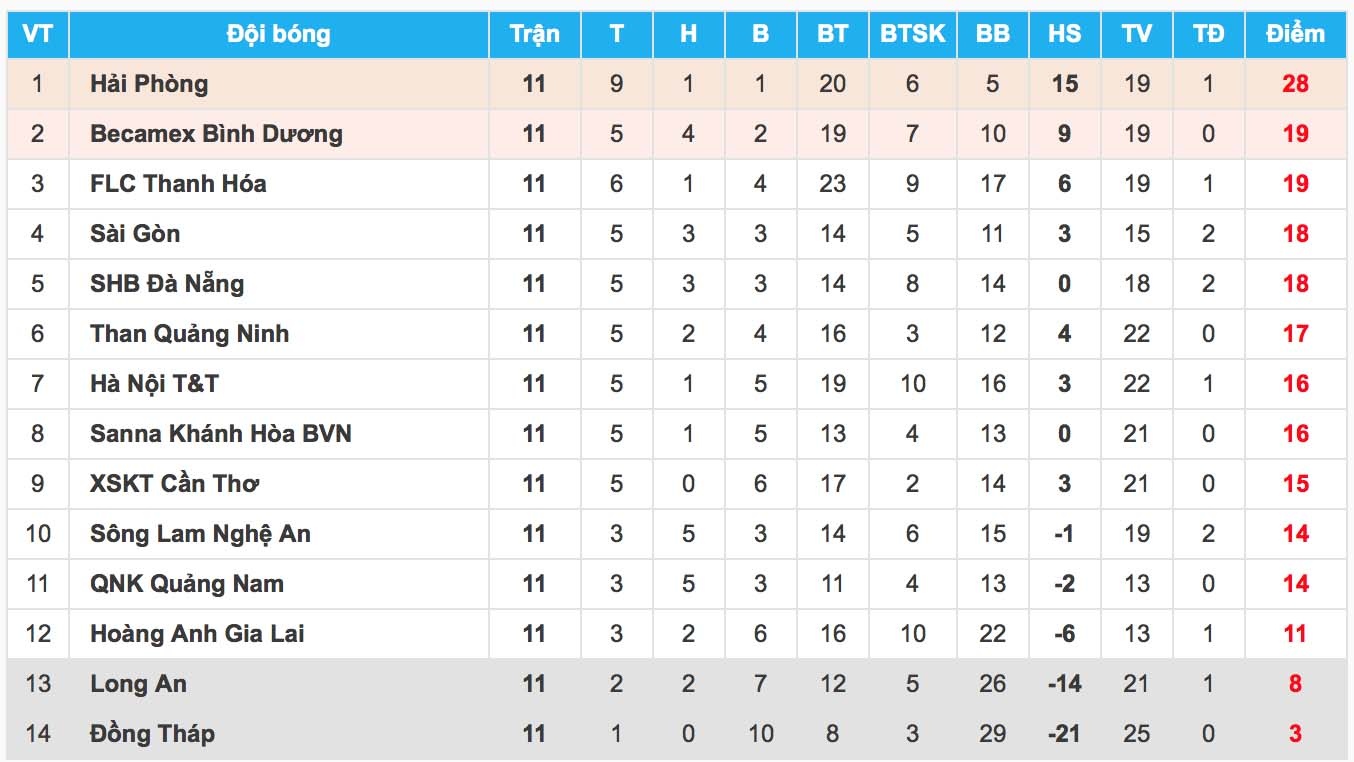Image resolution: width=1354 pixels, height=762 pixels.
Task: Click the VT column header
Action: click(38, 34)
